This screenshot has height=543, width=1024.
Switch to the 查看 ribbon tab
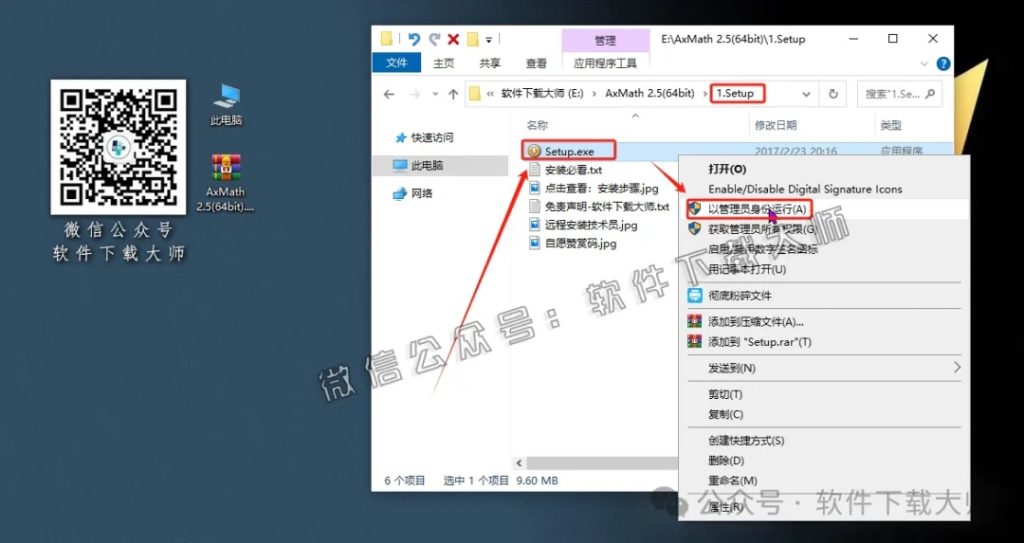click(536, 63)
